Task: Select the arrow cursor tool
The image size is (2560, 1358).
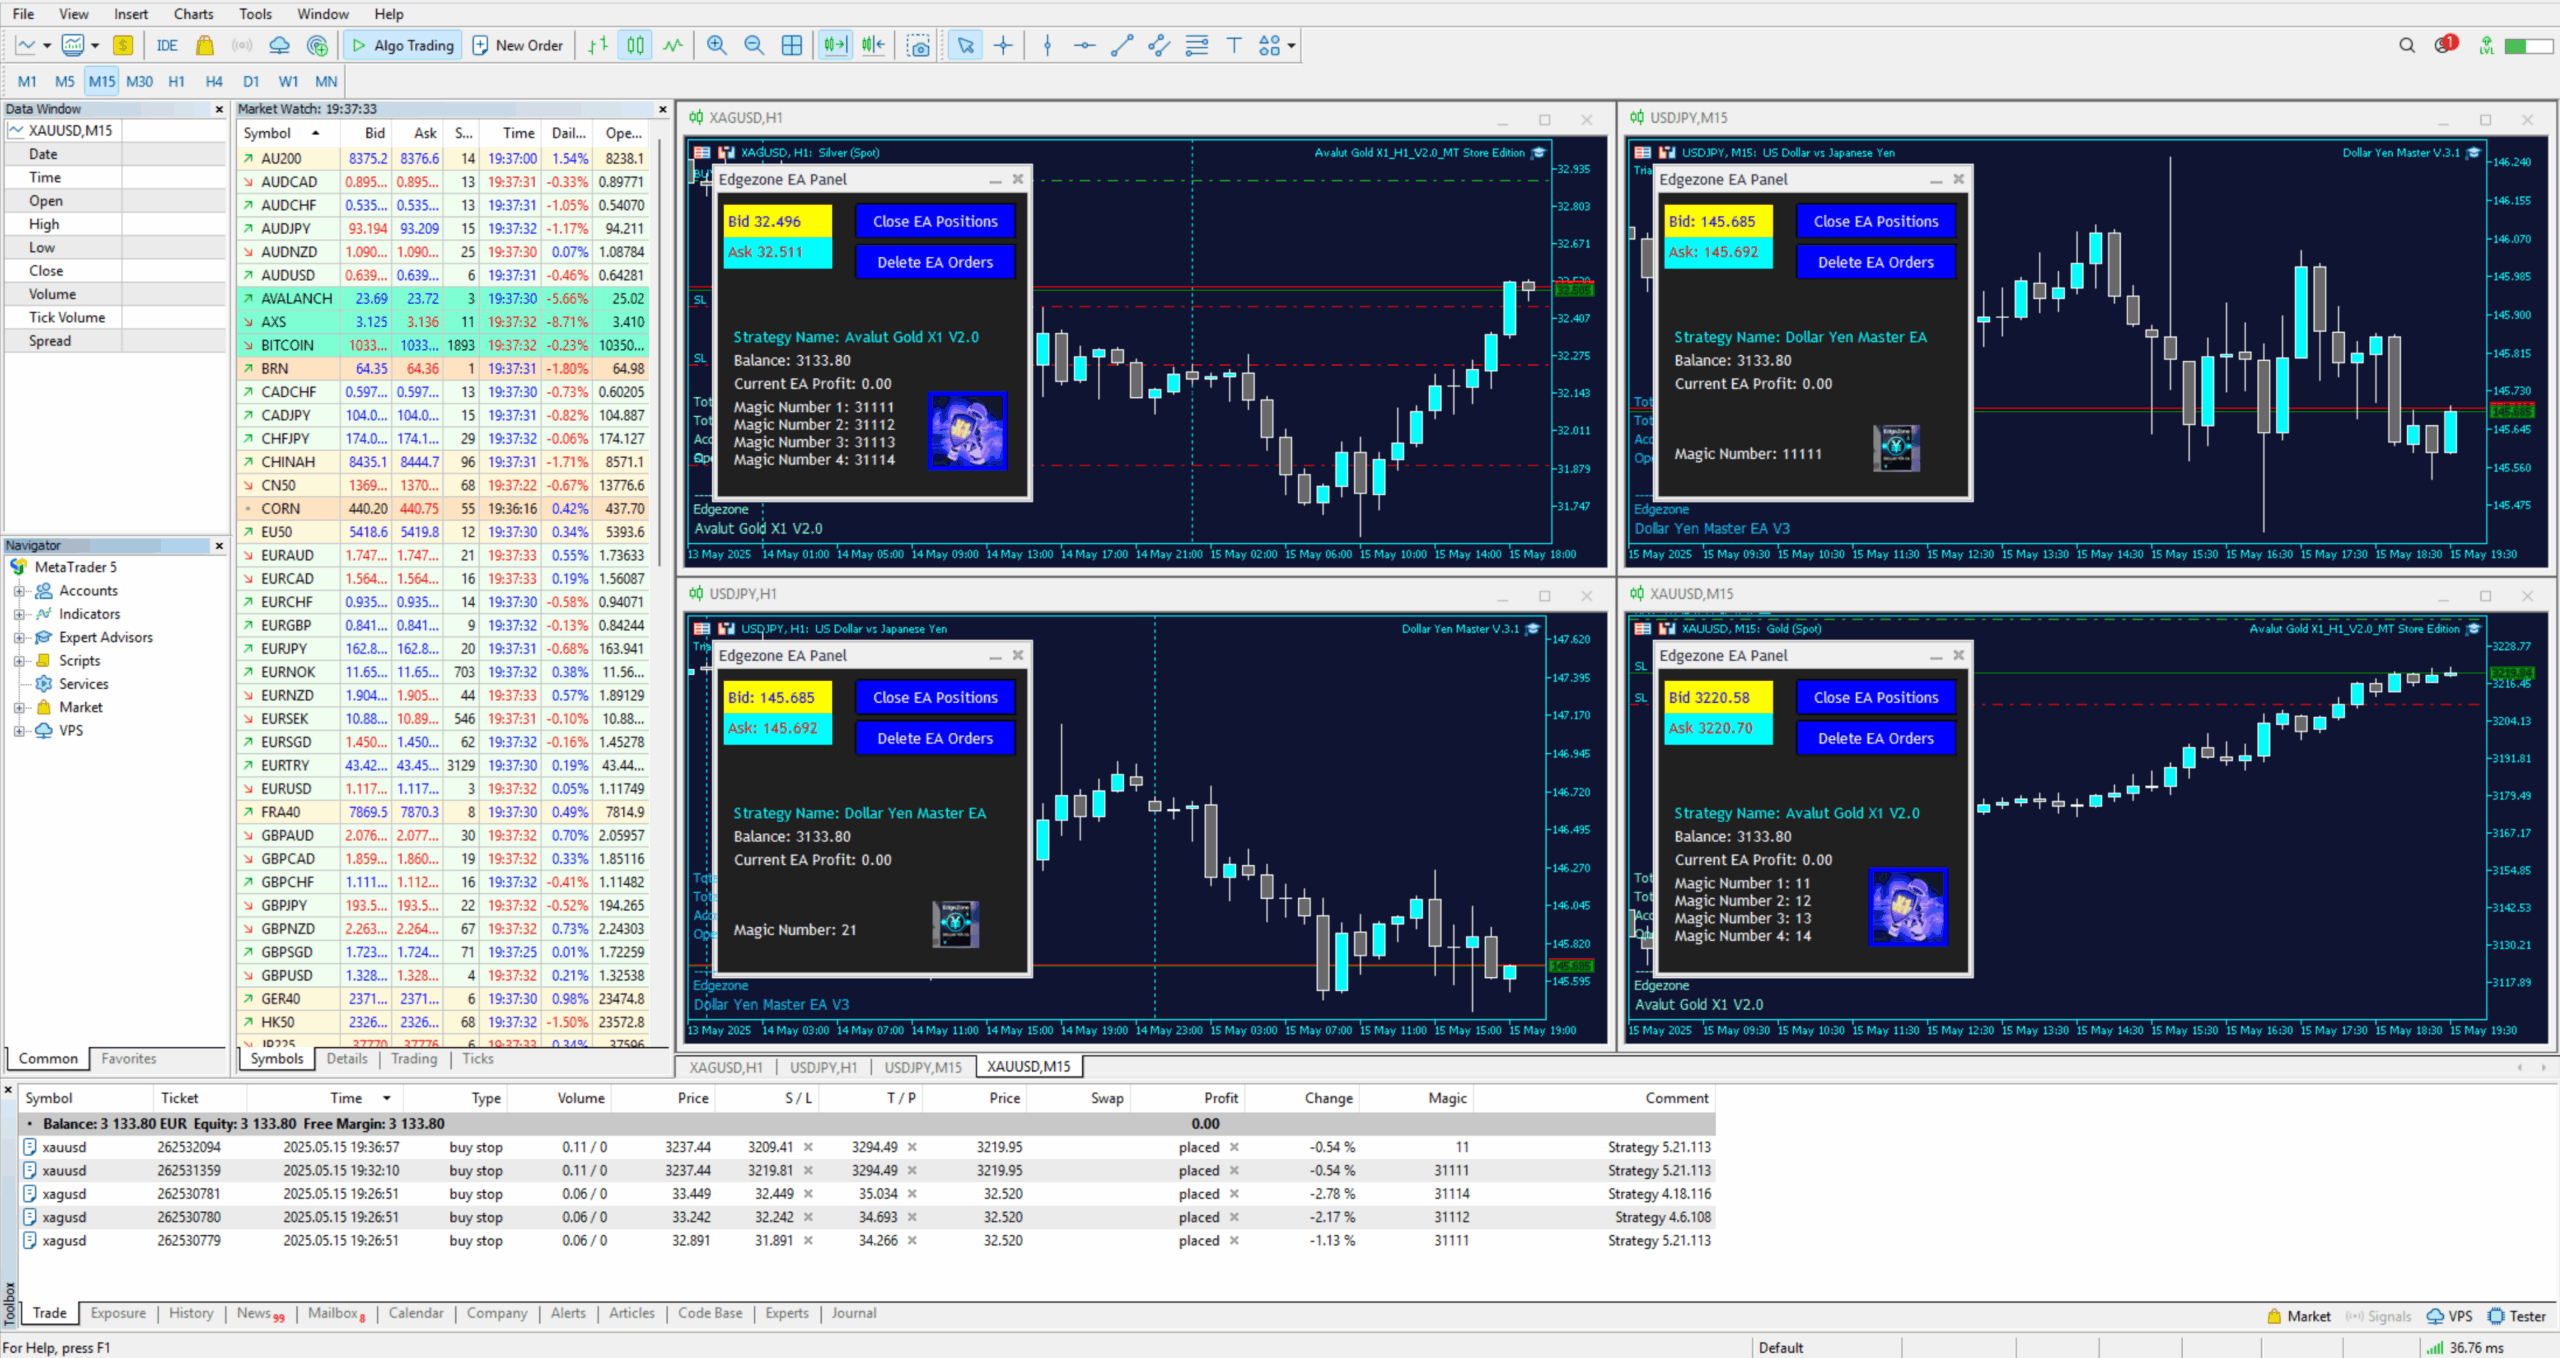Action: pyautogui.click(x=965, y=45)
